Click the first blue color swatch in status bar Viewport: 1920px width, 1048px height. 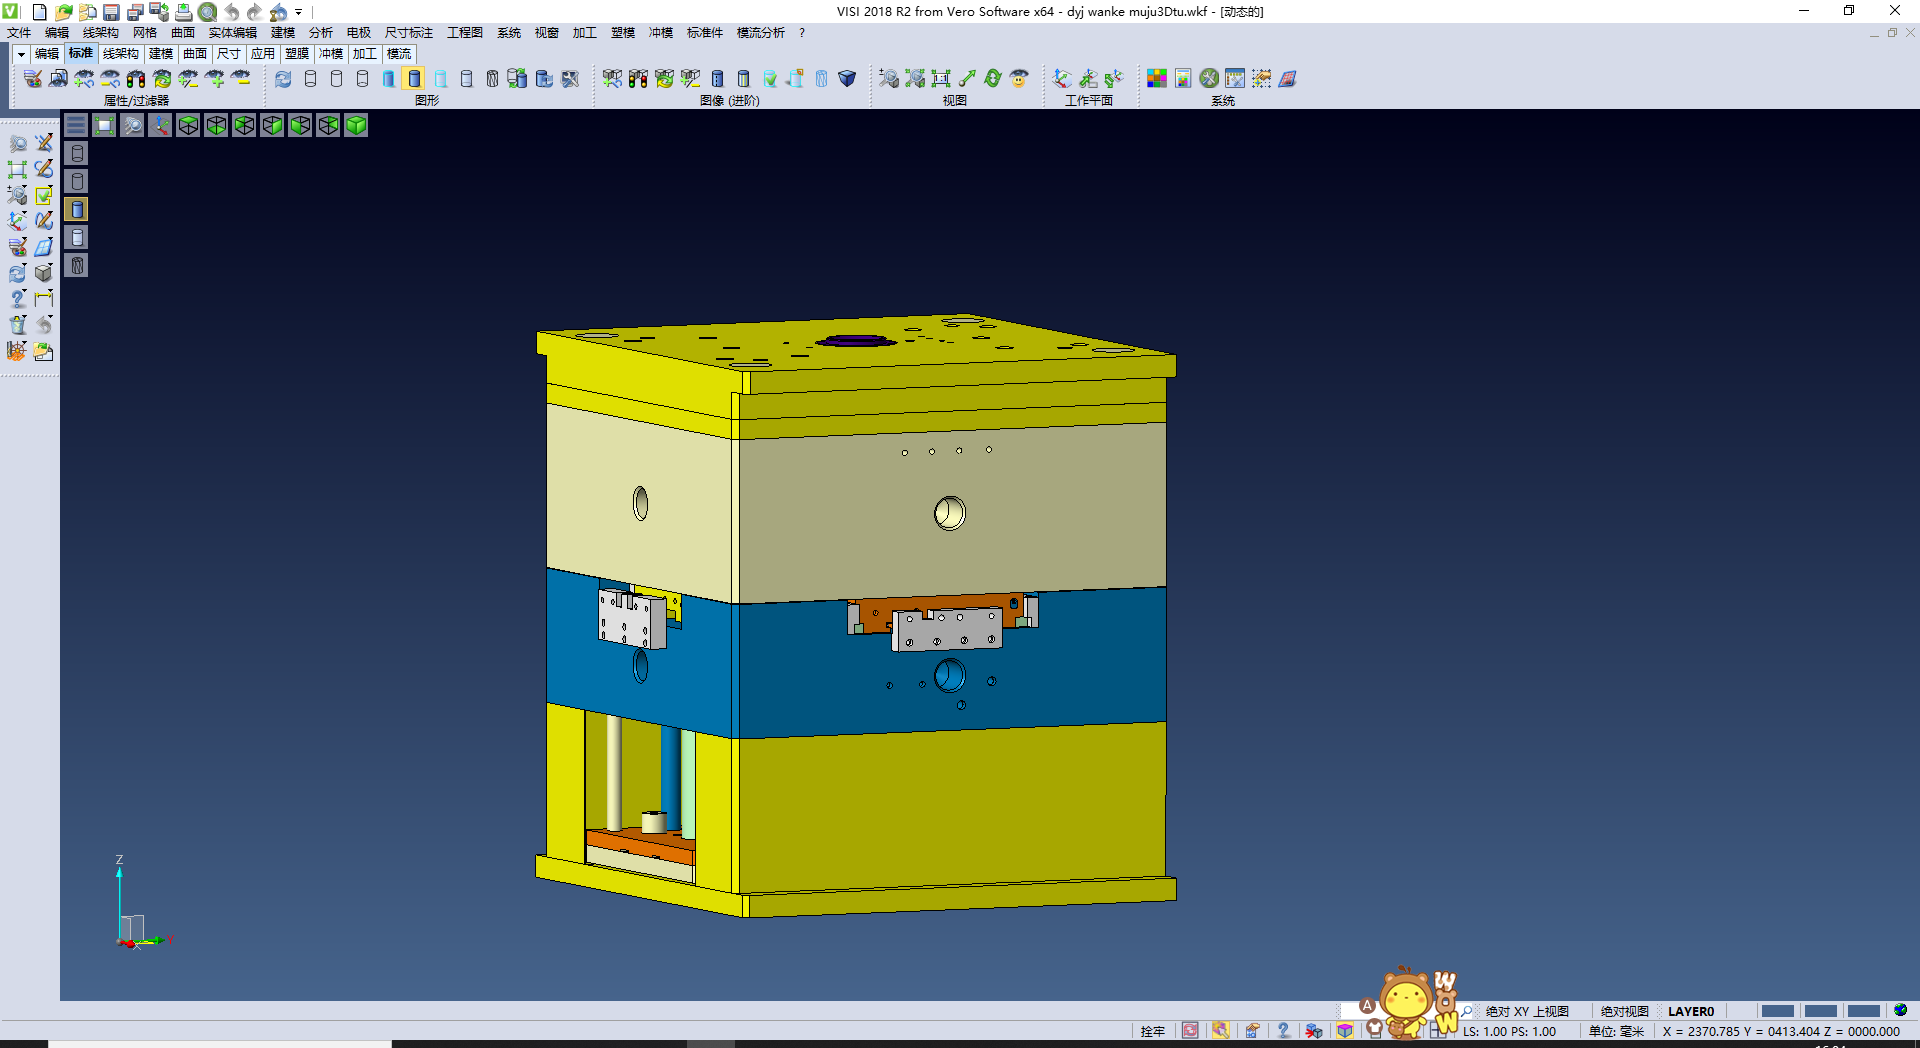click(x=1777, y=1011)
